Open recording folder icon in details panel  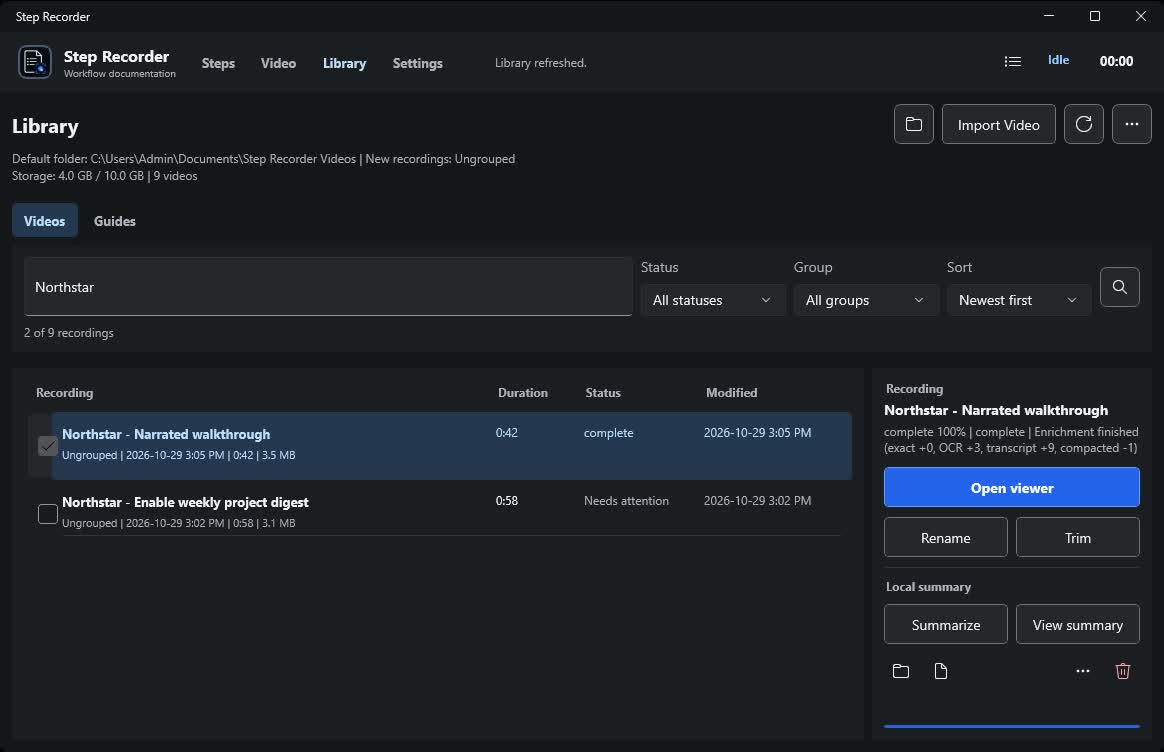click(900, 671)
